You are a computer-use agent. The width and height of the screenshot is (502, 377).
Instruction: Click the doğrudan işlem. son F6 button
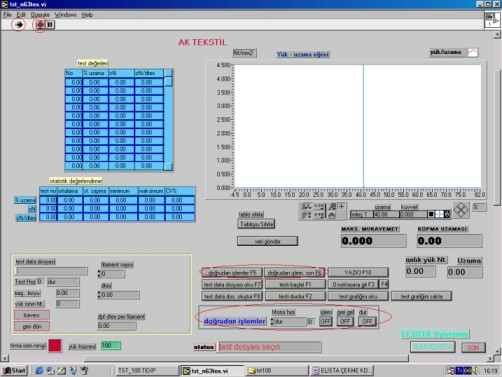[295, 273]
